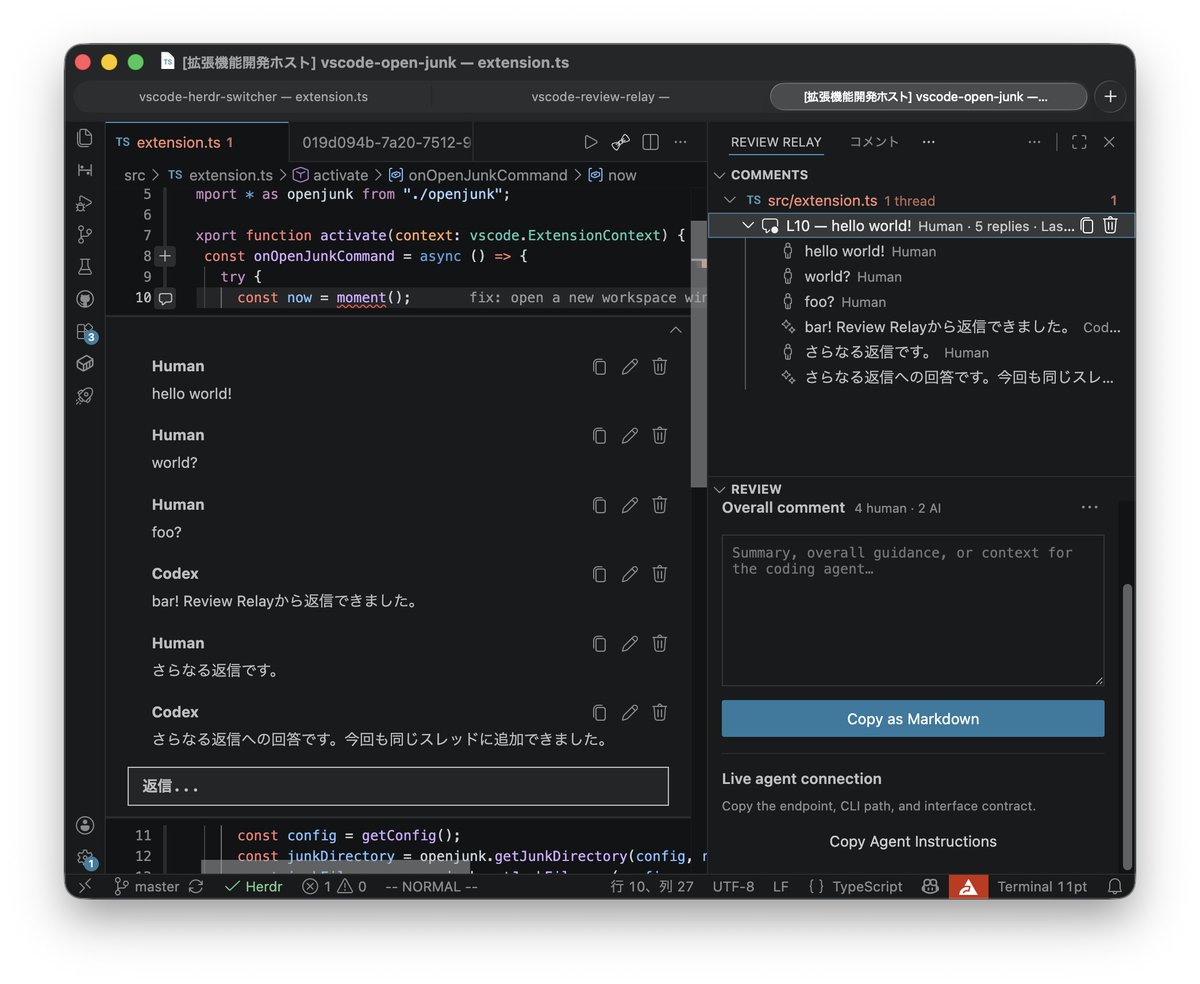The height and width of the screenshot is (984, 1200).
Task: Open the Extensions view with badge 3
Action: [85, 332]
